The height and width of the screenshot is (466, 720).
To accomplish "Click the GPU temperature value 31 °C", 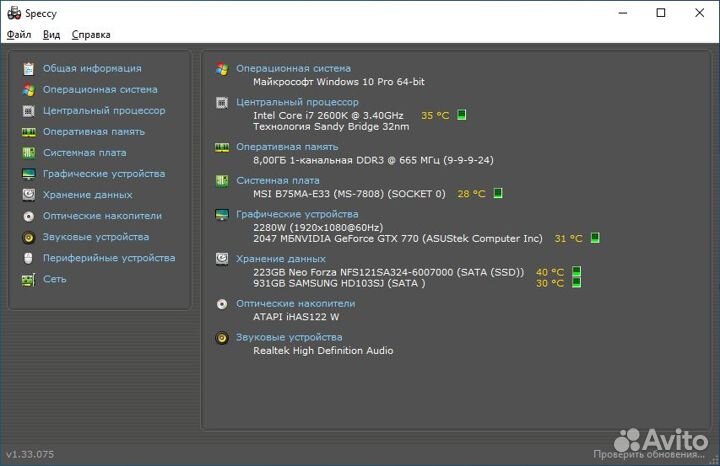I will 568,239.
